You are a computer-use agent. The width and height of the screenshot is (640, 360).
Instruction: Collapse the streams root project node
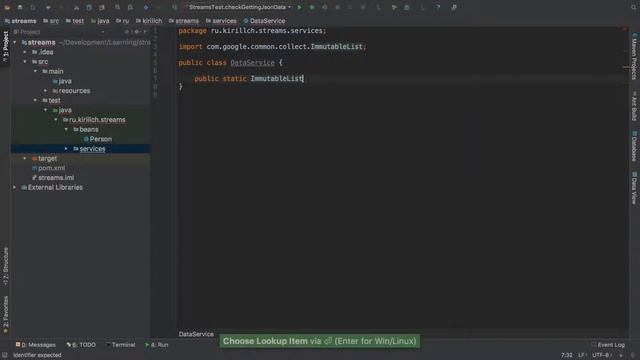[x=15, y=42]
